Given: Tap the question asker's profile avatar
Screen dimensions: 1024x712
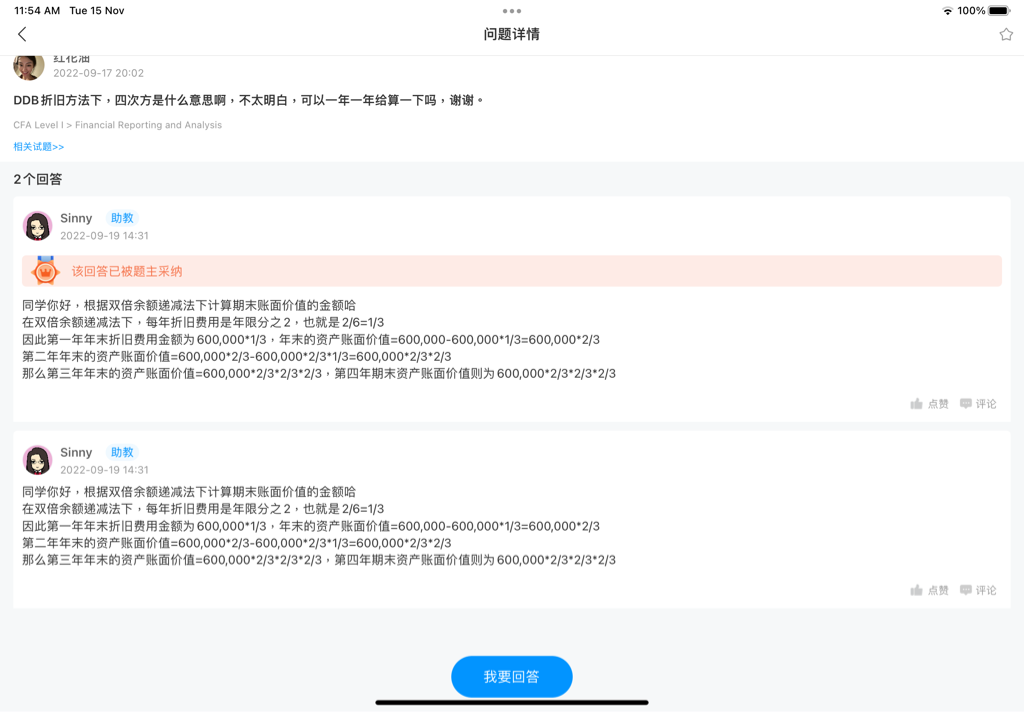Looking at the screenshot, I should pos(29,66).
